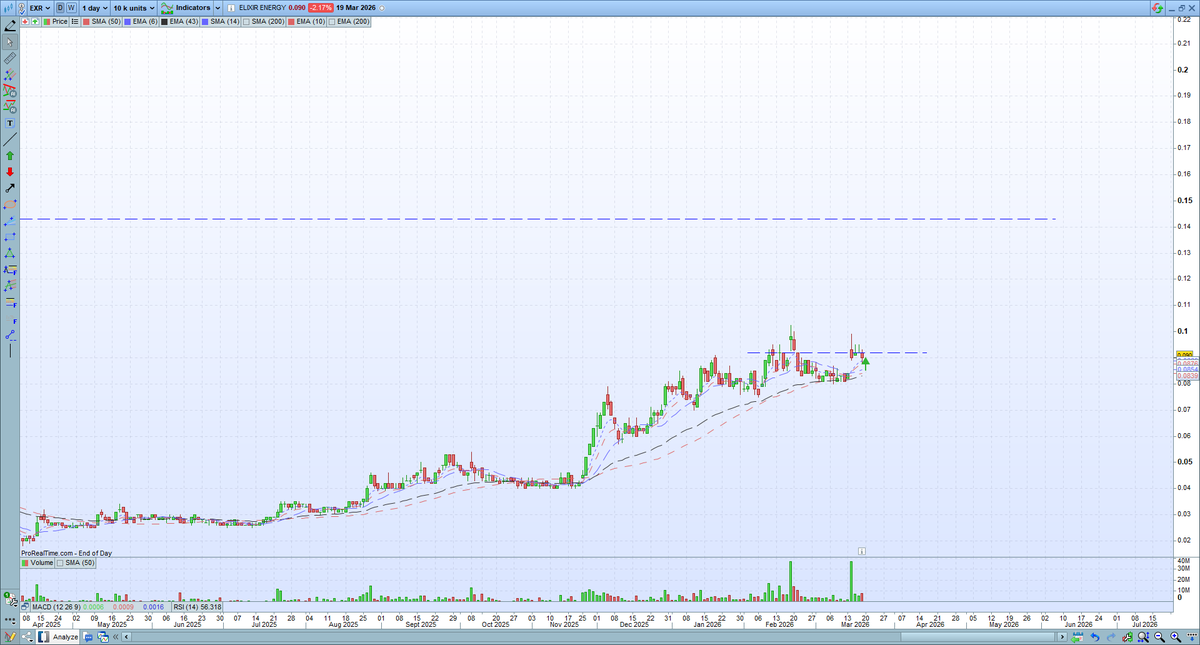Open RSI (14) panel
The image size is (1200, 645).
[197, 607]
